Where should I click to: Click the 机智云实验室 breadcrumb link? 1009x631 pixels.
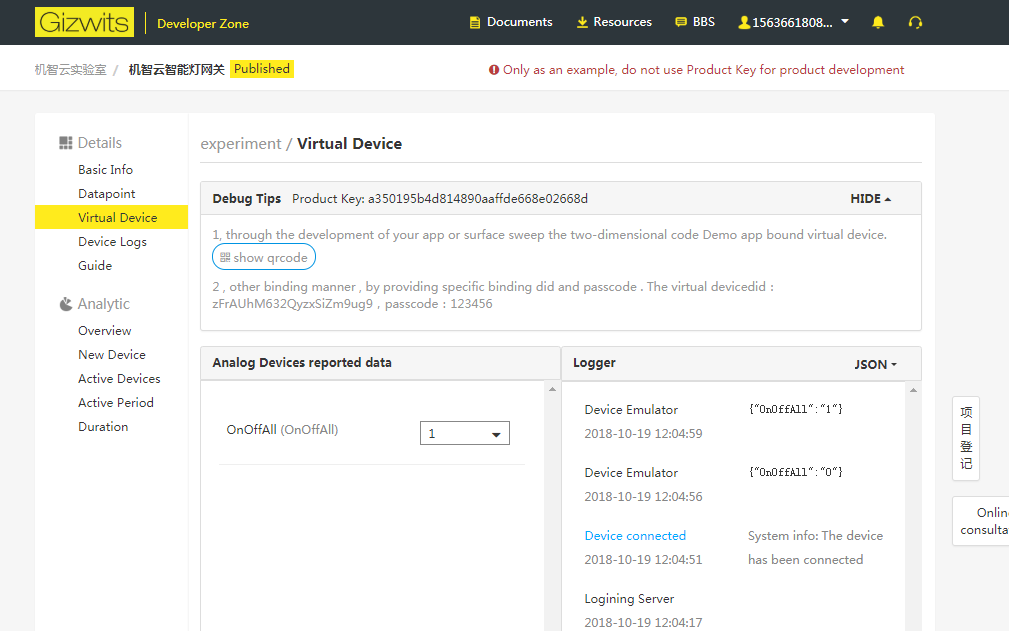point(70,70)
